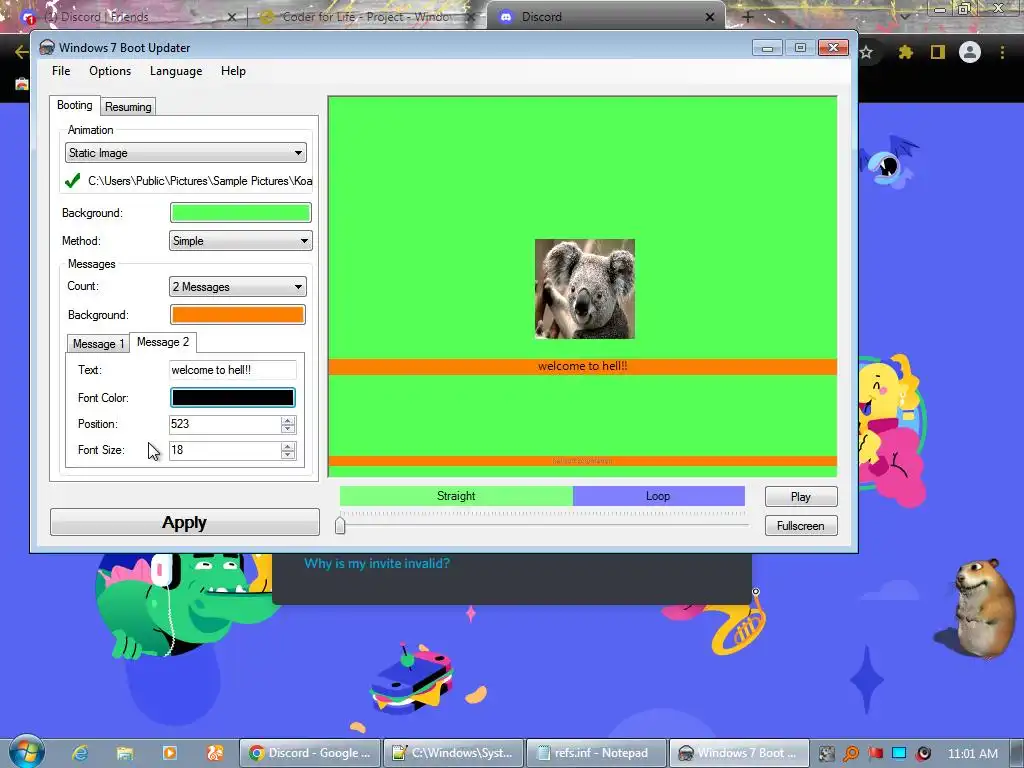
Task: Pick the orange Messages Background color swatch
Action: (x=237, y=315)
